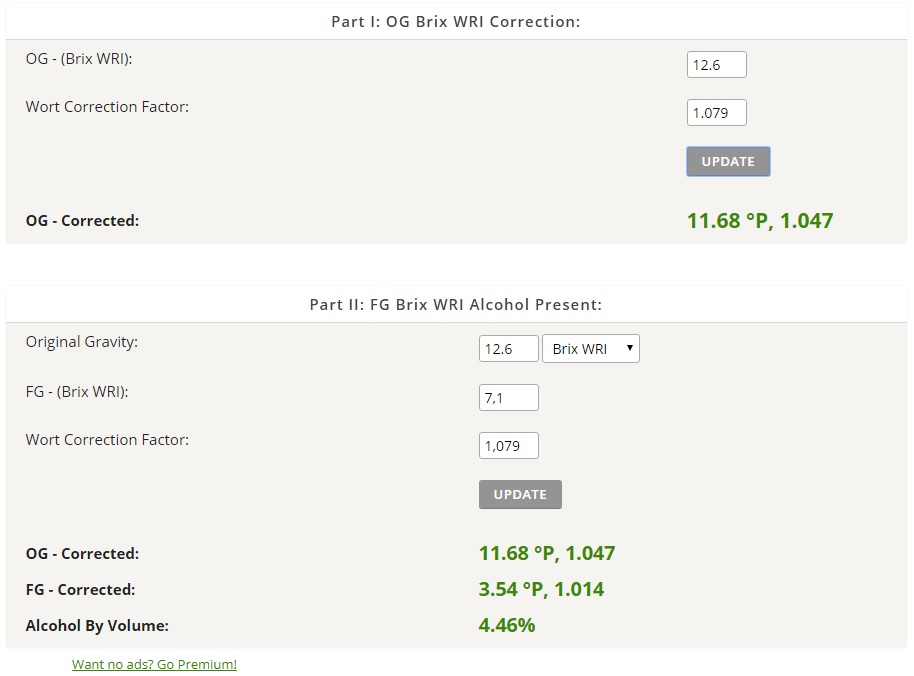914x676 pixels.
Task: Click the dropdown arrow beside Brix WRI
Action: (630, 348)
